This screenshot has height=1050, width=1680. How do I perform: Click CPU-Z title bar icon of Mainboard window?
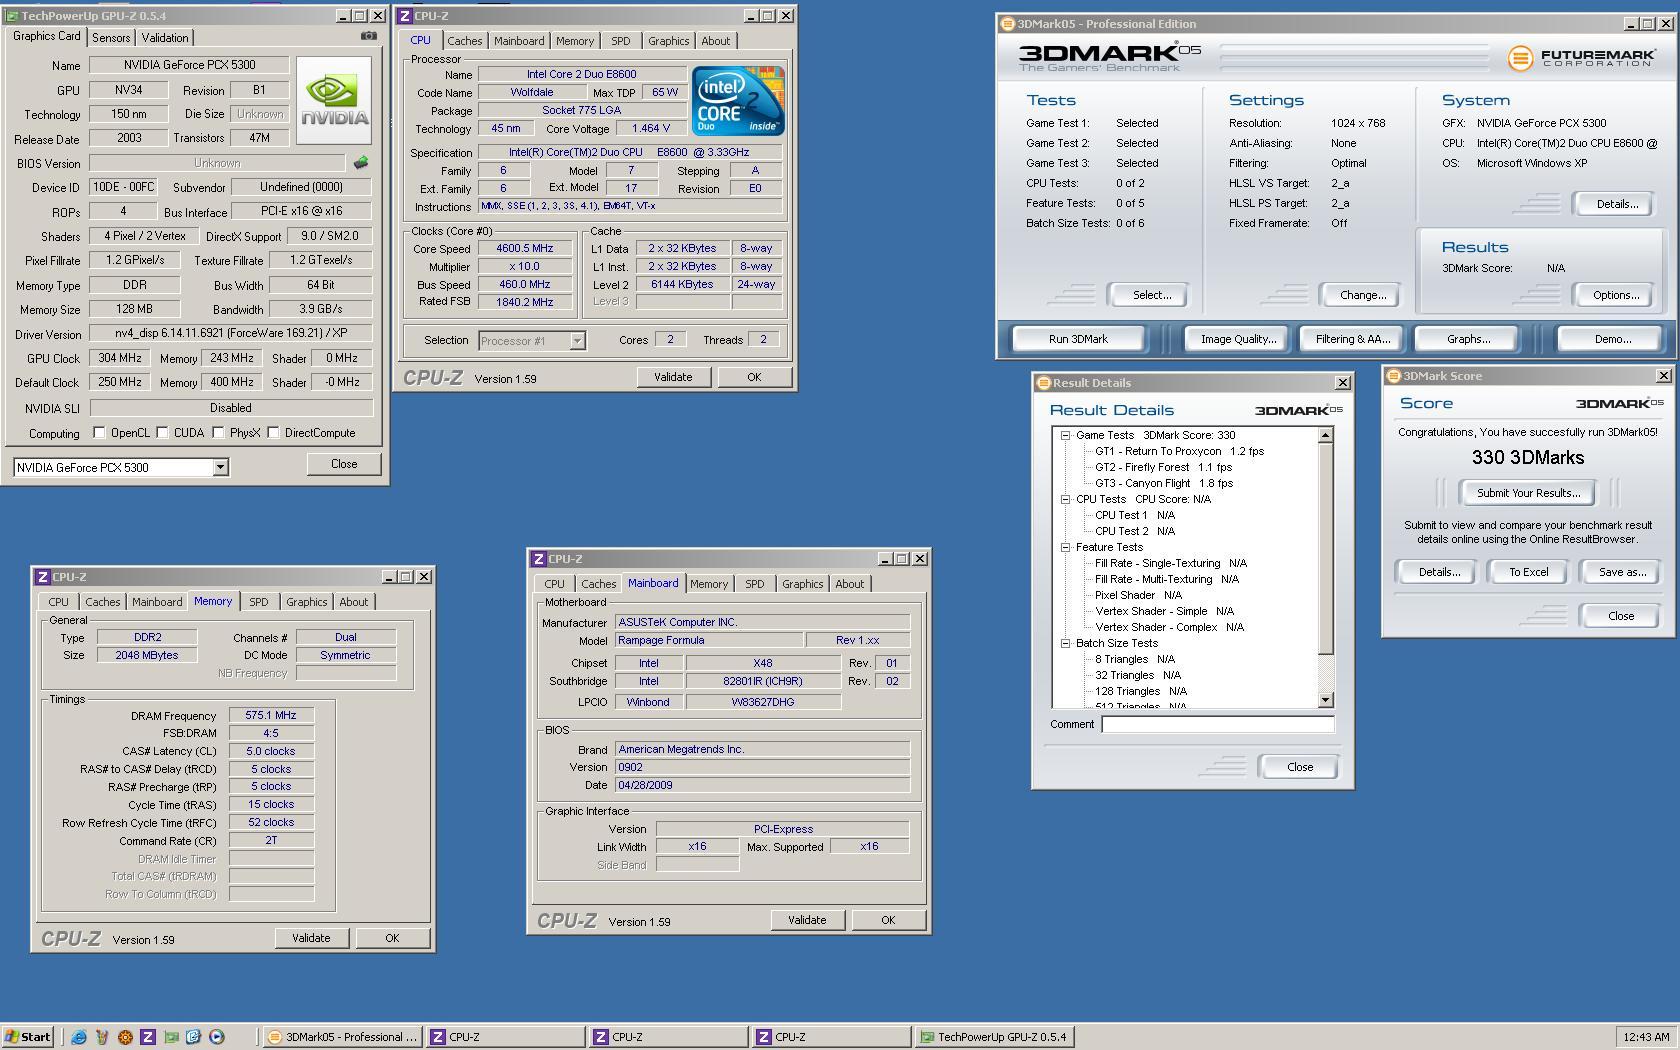(539, 559)
